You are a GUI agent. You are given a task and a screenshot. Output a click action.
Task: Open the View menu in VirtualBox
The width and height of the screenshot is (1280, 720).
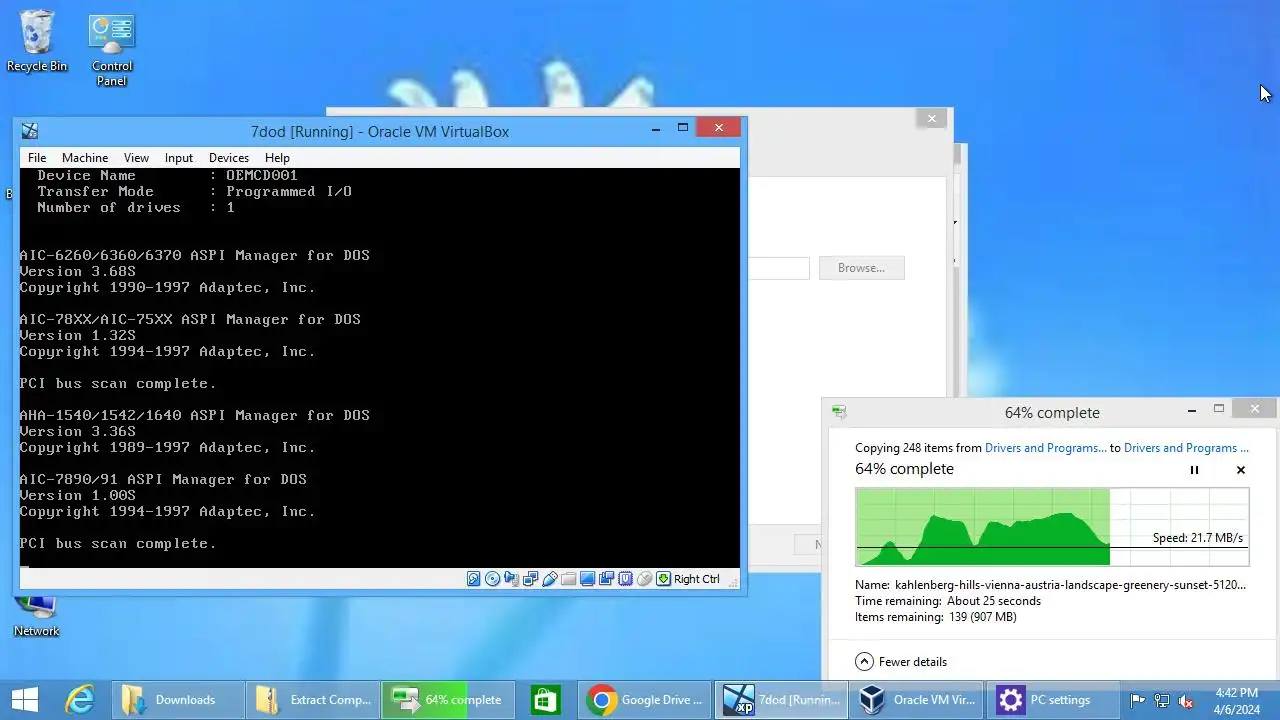pyautogui.click(x=136, y=158)
